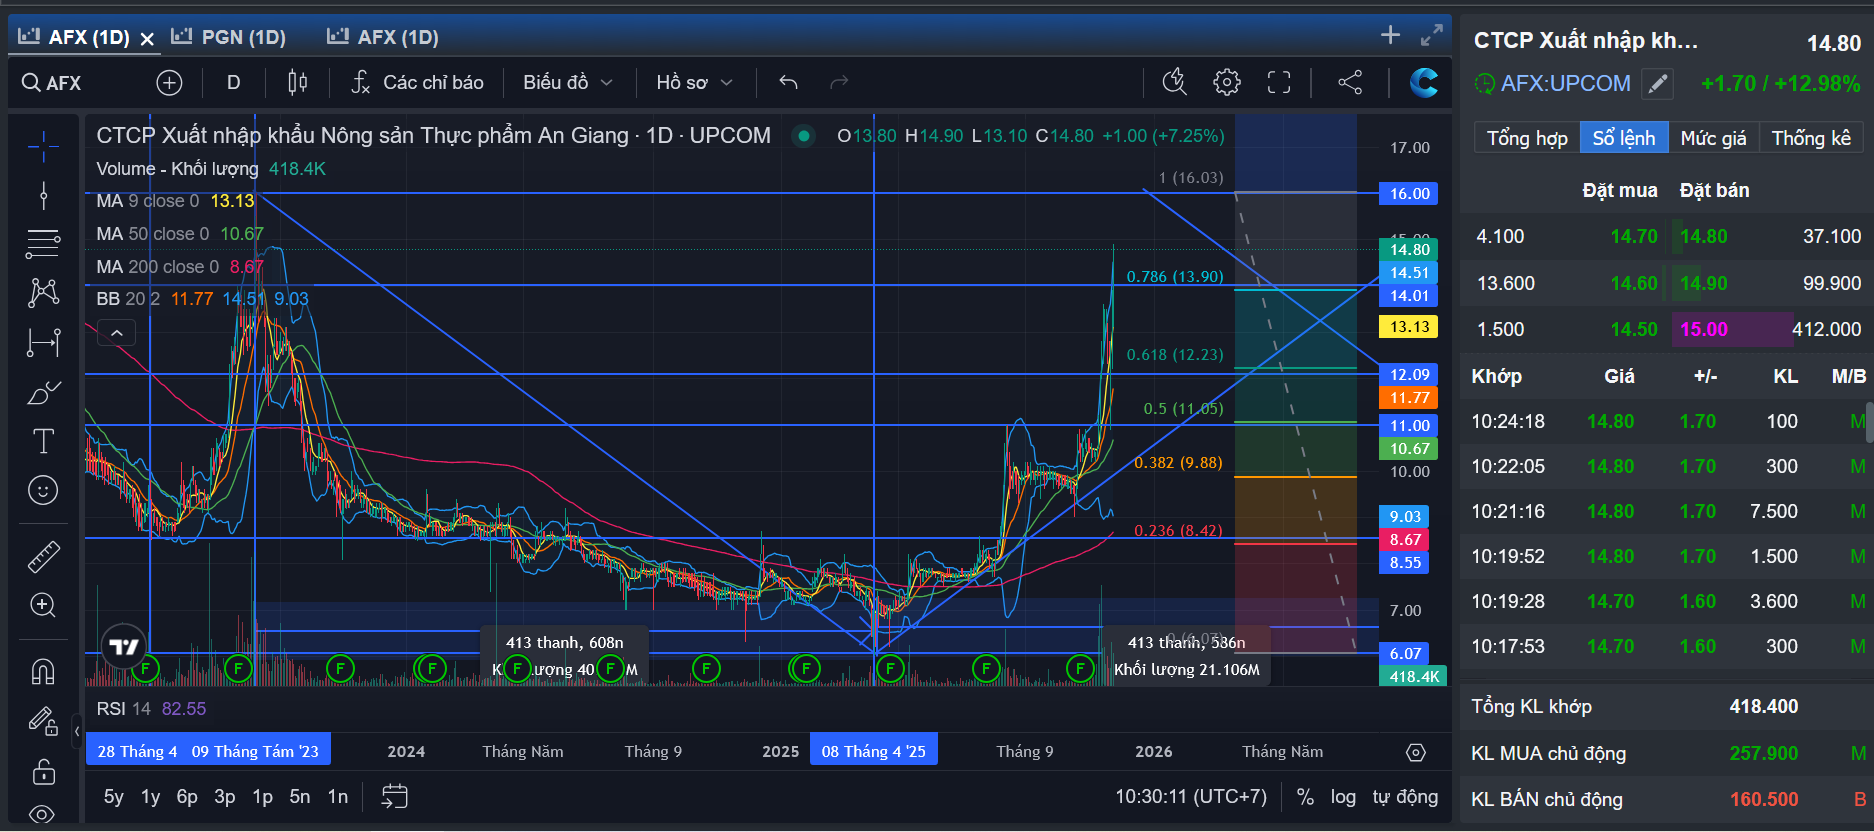Click the share chart icon

coord(1350,82)
